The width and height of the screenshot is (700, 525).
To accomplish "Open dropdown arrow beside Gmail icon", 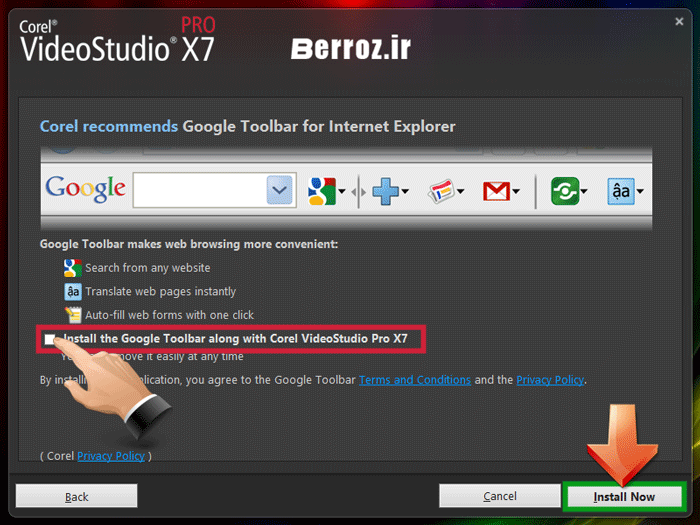I will click(516, 192).
